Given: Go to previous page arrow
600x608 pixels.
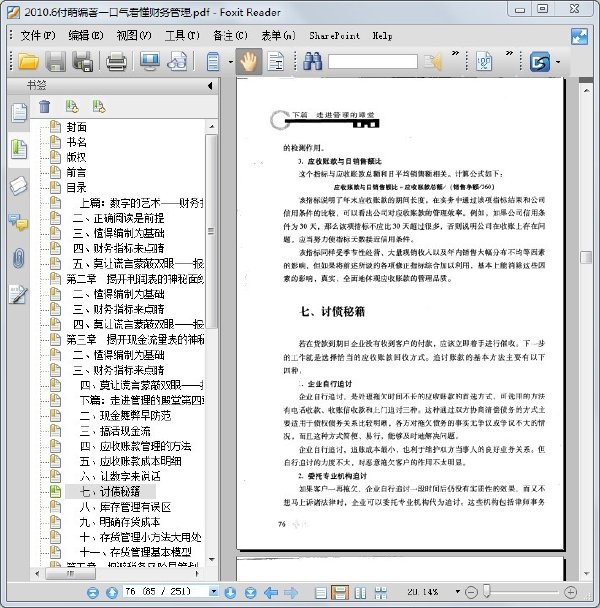Looking at the screenshot, I should [x=112, y=592].
